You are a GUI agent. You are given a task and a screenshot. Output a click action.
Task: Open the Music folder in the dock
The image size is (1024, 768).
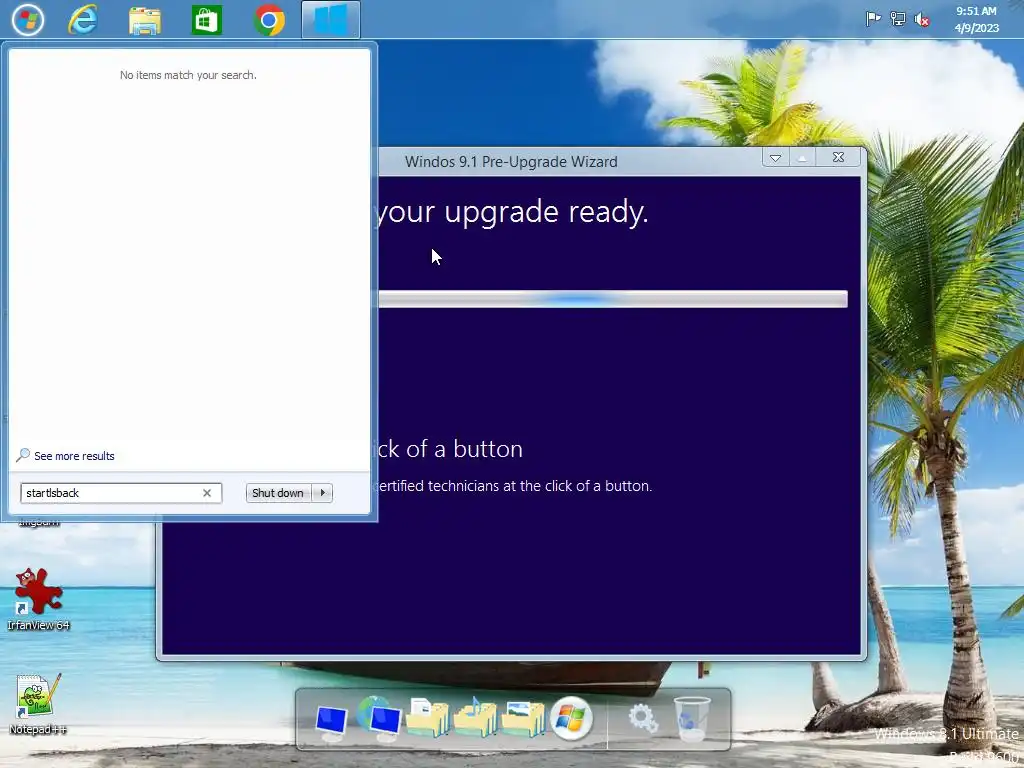475,717
